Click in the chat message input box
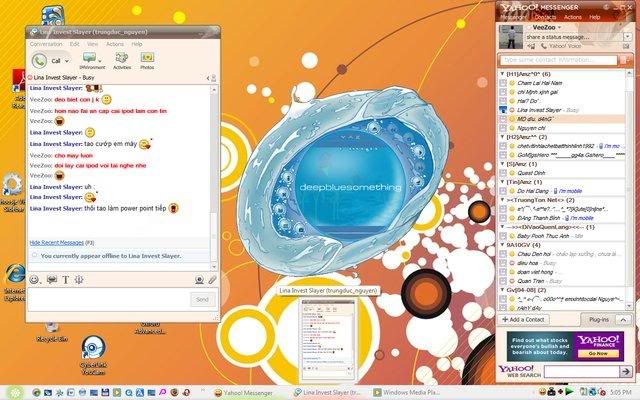 pos(108,300)
